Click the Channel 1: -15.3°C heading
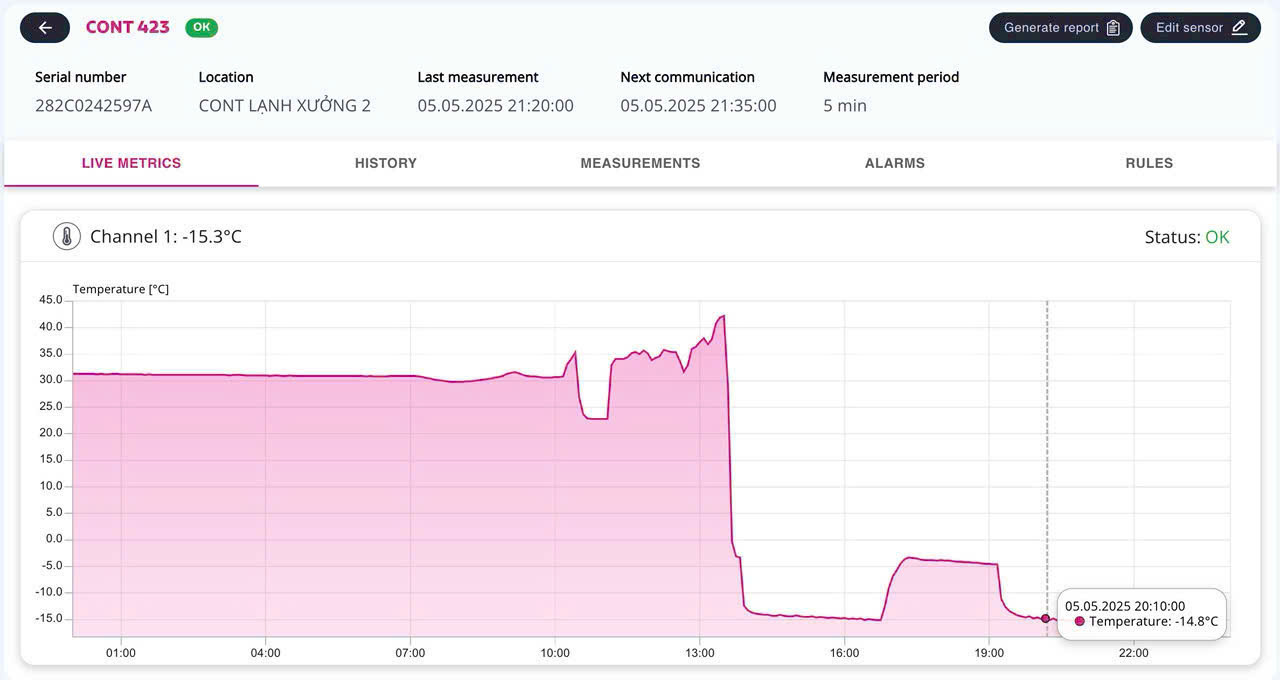This screenshot has height=680, width=1280. click(x=166, y=237)
